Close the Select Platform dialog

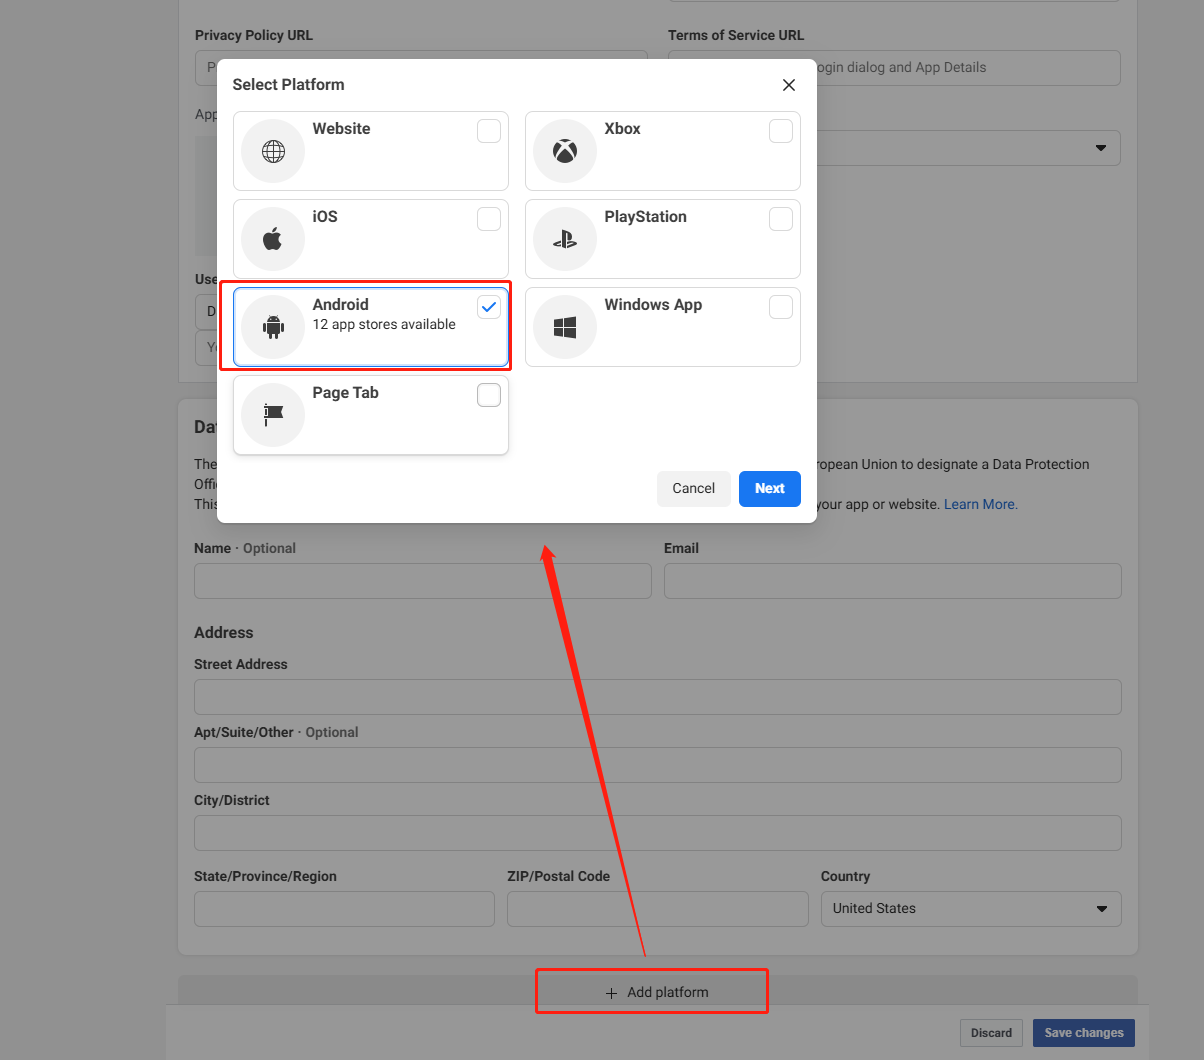click(x=788, y=85)
